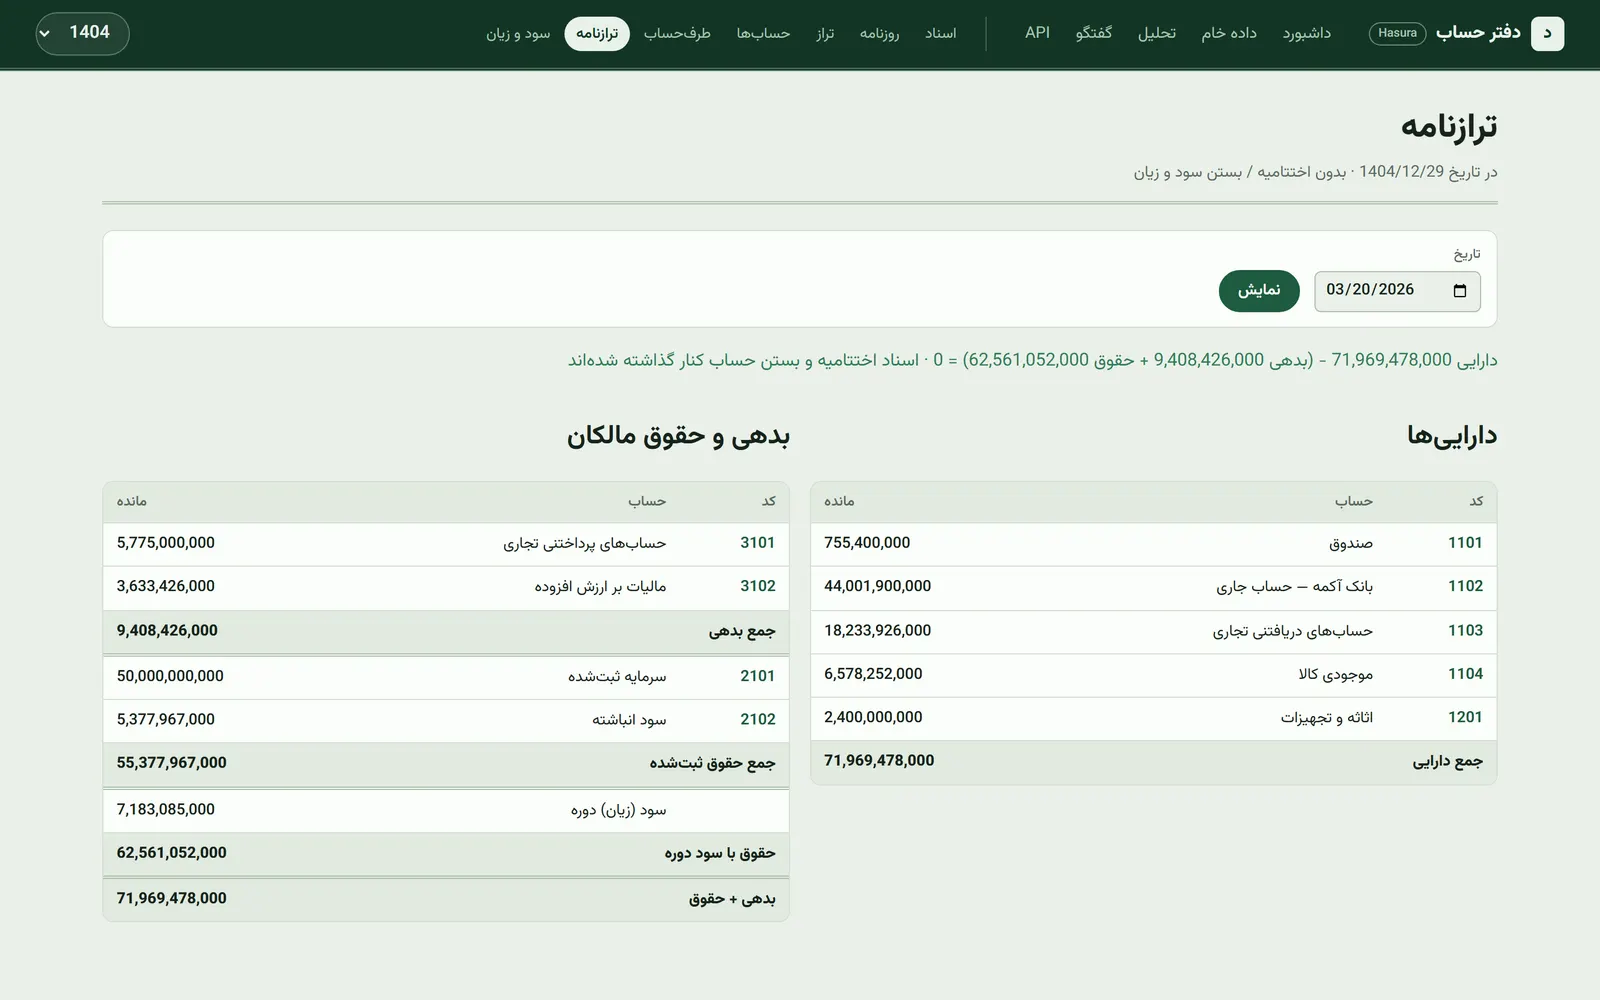Open the داشبورد dashboard
Screen dimensions: 1600x1000
pos(1307,33)
